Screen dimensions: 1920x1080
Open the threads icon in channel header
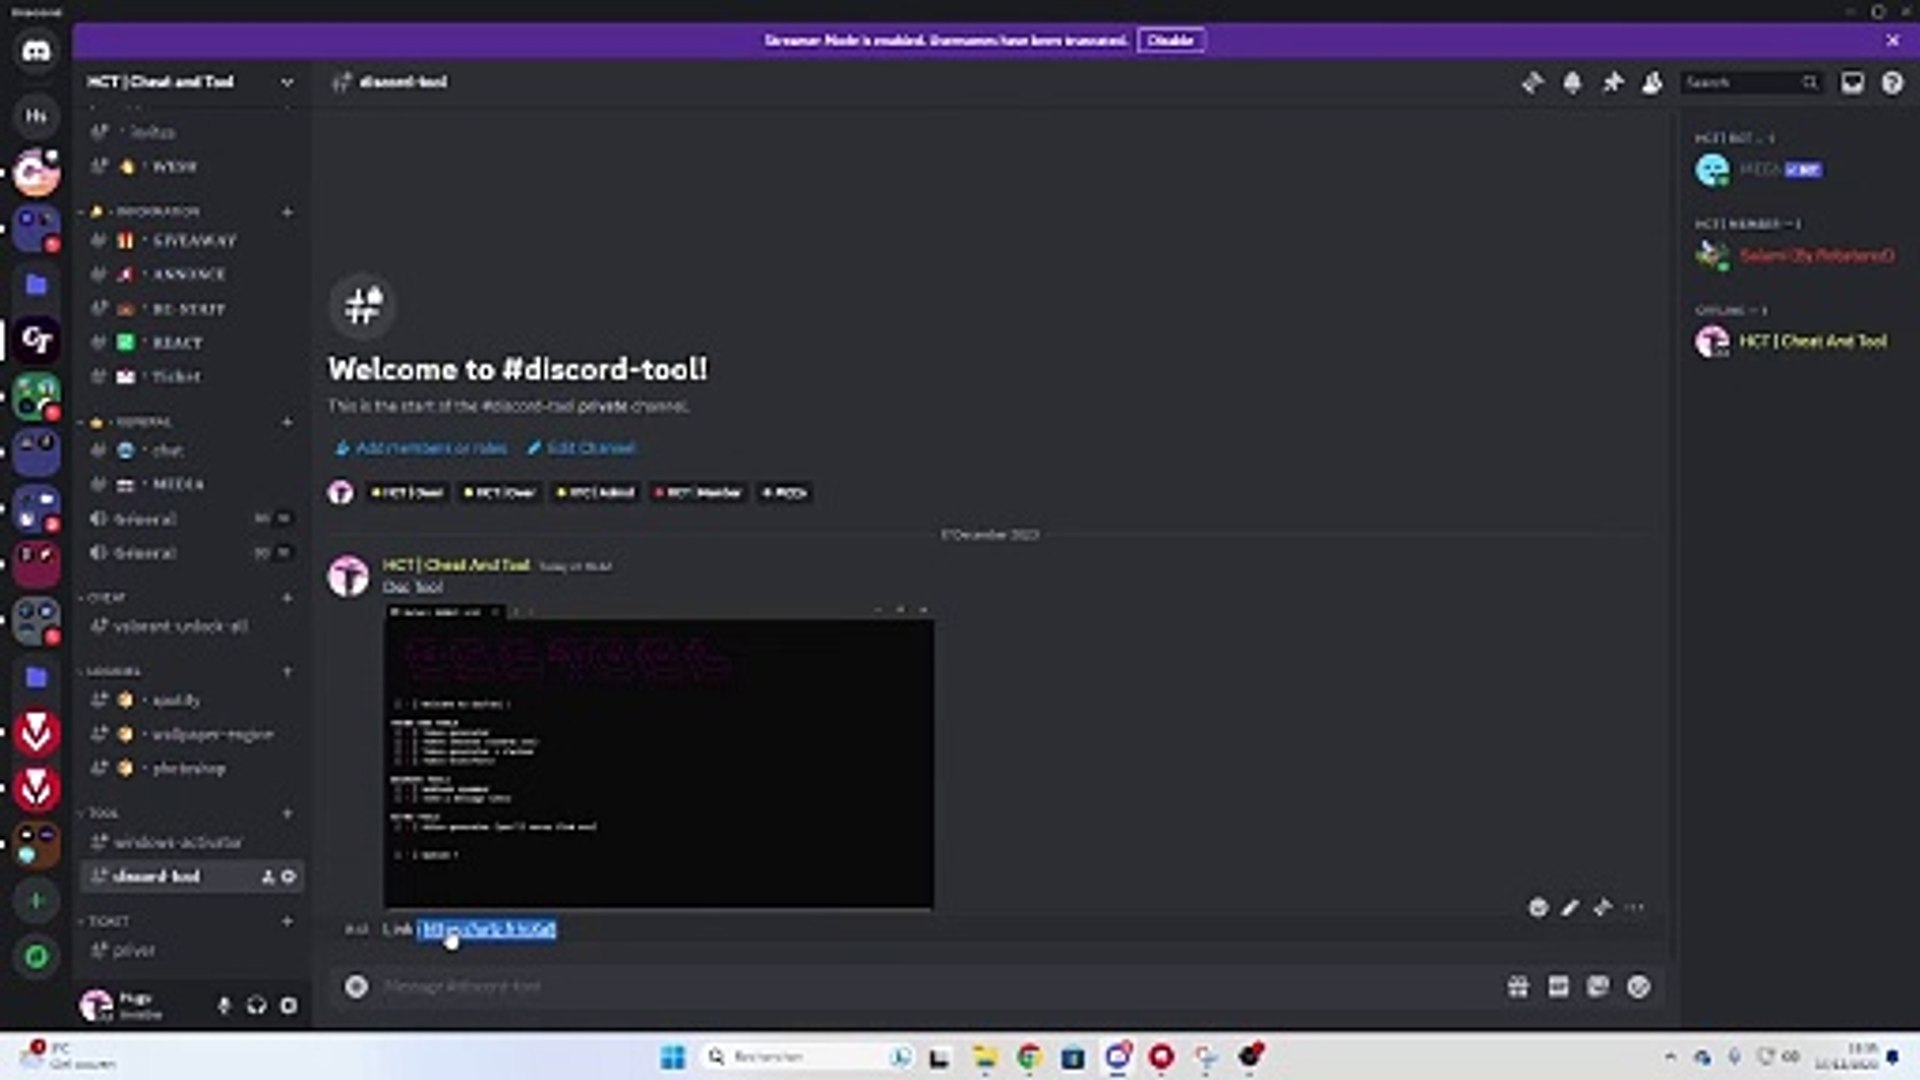[1532, 83]
